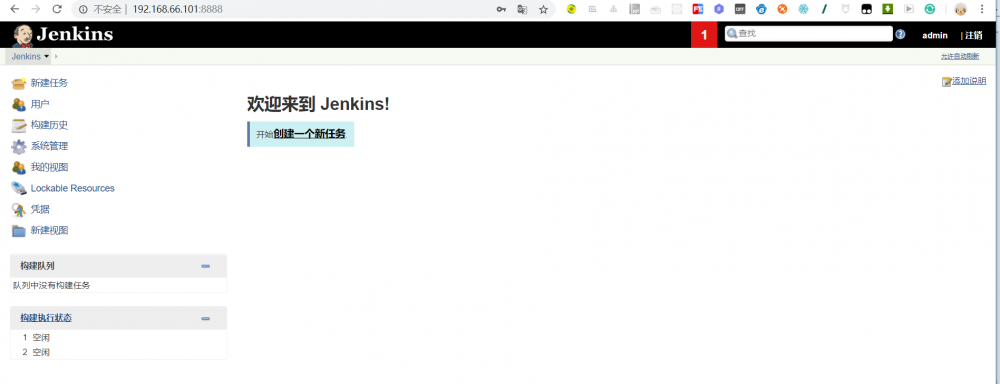
Task: Click the Lockable Resources icon
Action: click(x=18, y=188)
